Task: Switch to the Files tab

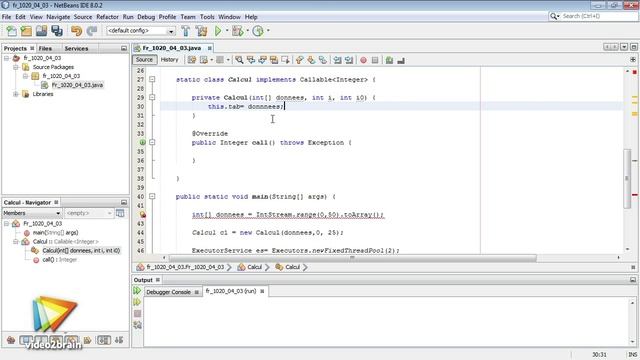Action: (45, 48)
